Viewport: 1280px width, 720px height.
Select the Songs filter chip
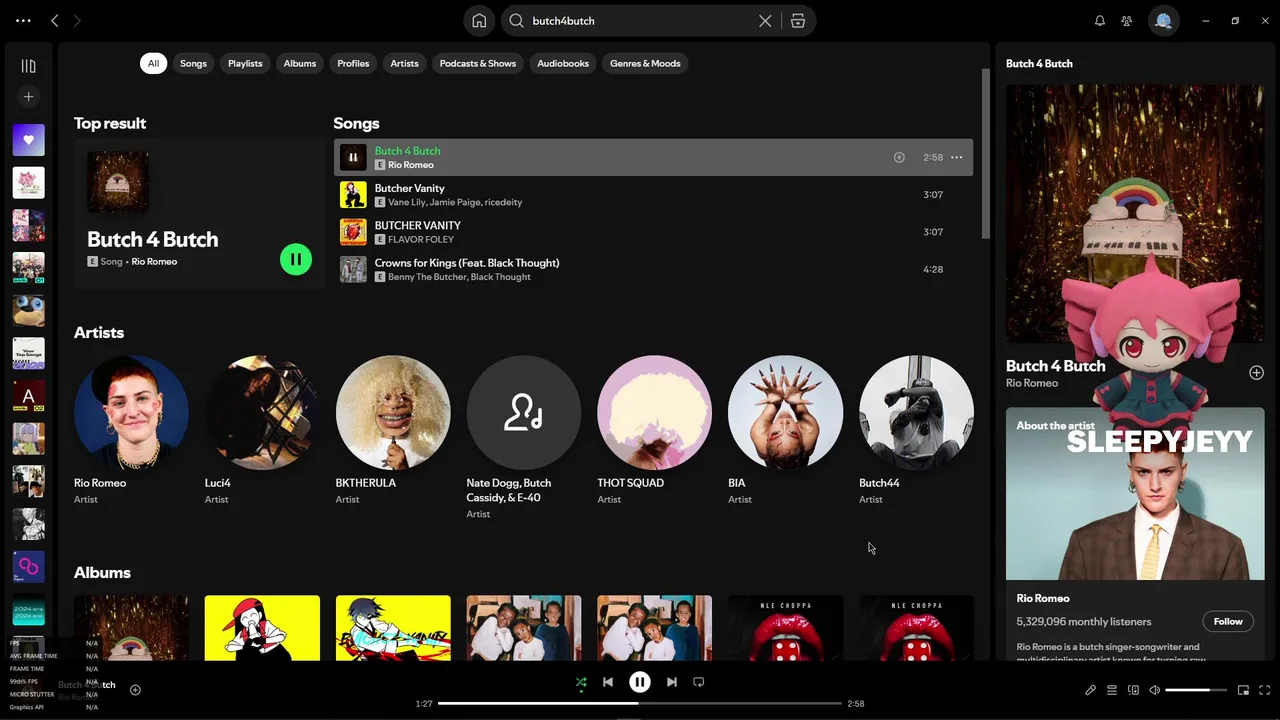(x=193, y=63)
